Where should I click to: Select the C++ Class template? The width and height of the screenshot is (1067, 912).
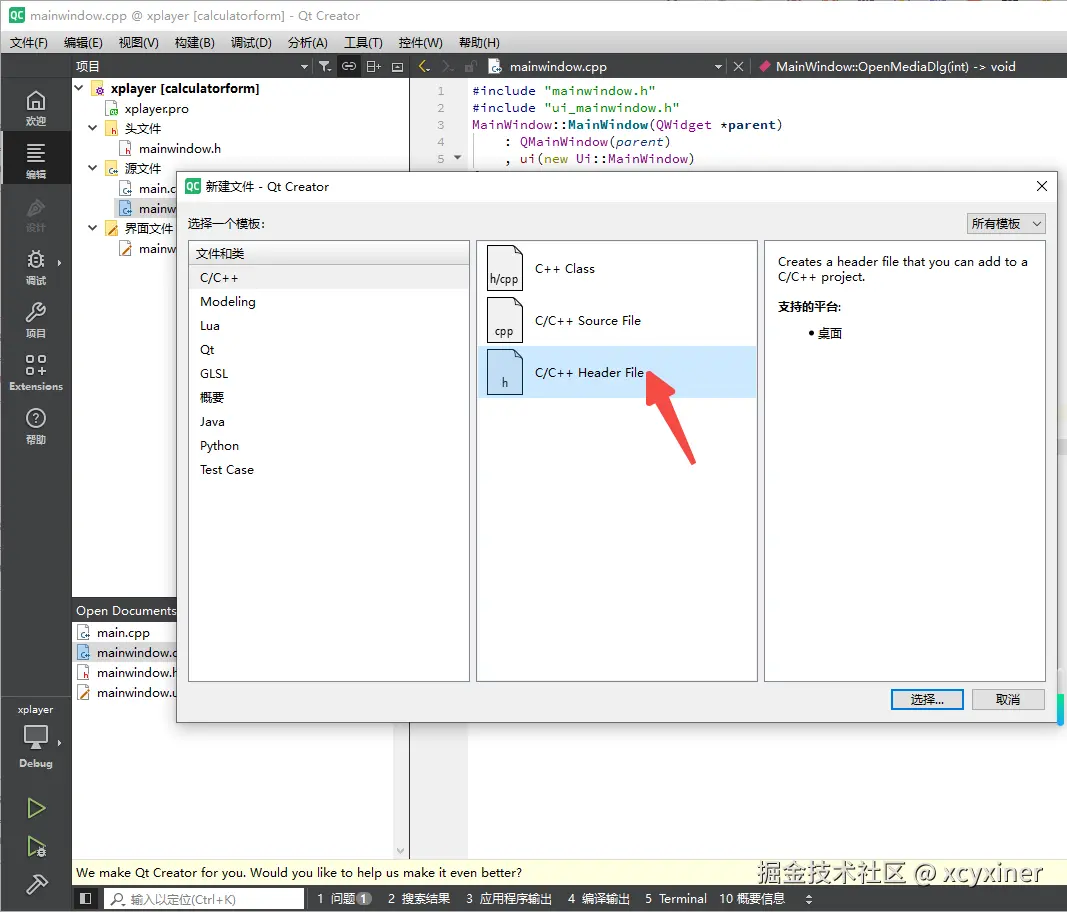(617, 268)
